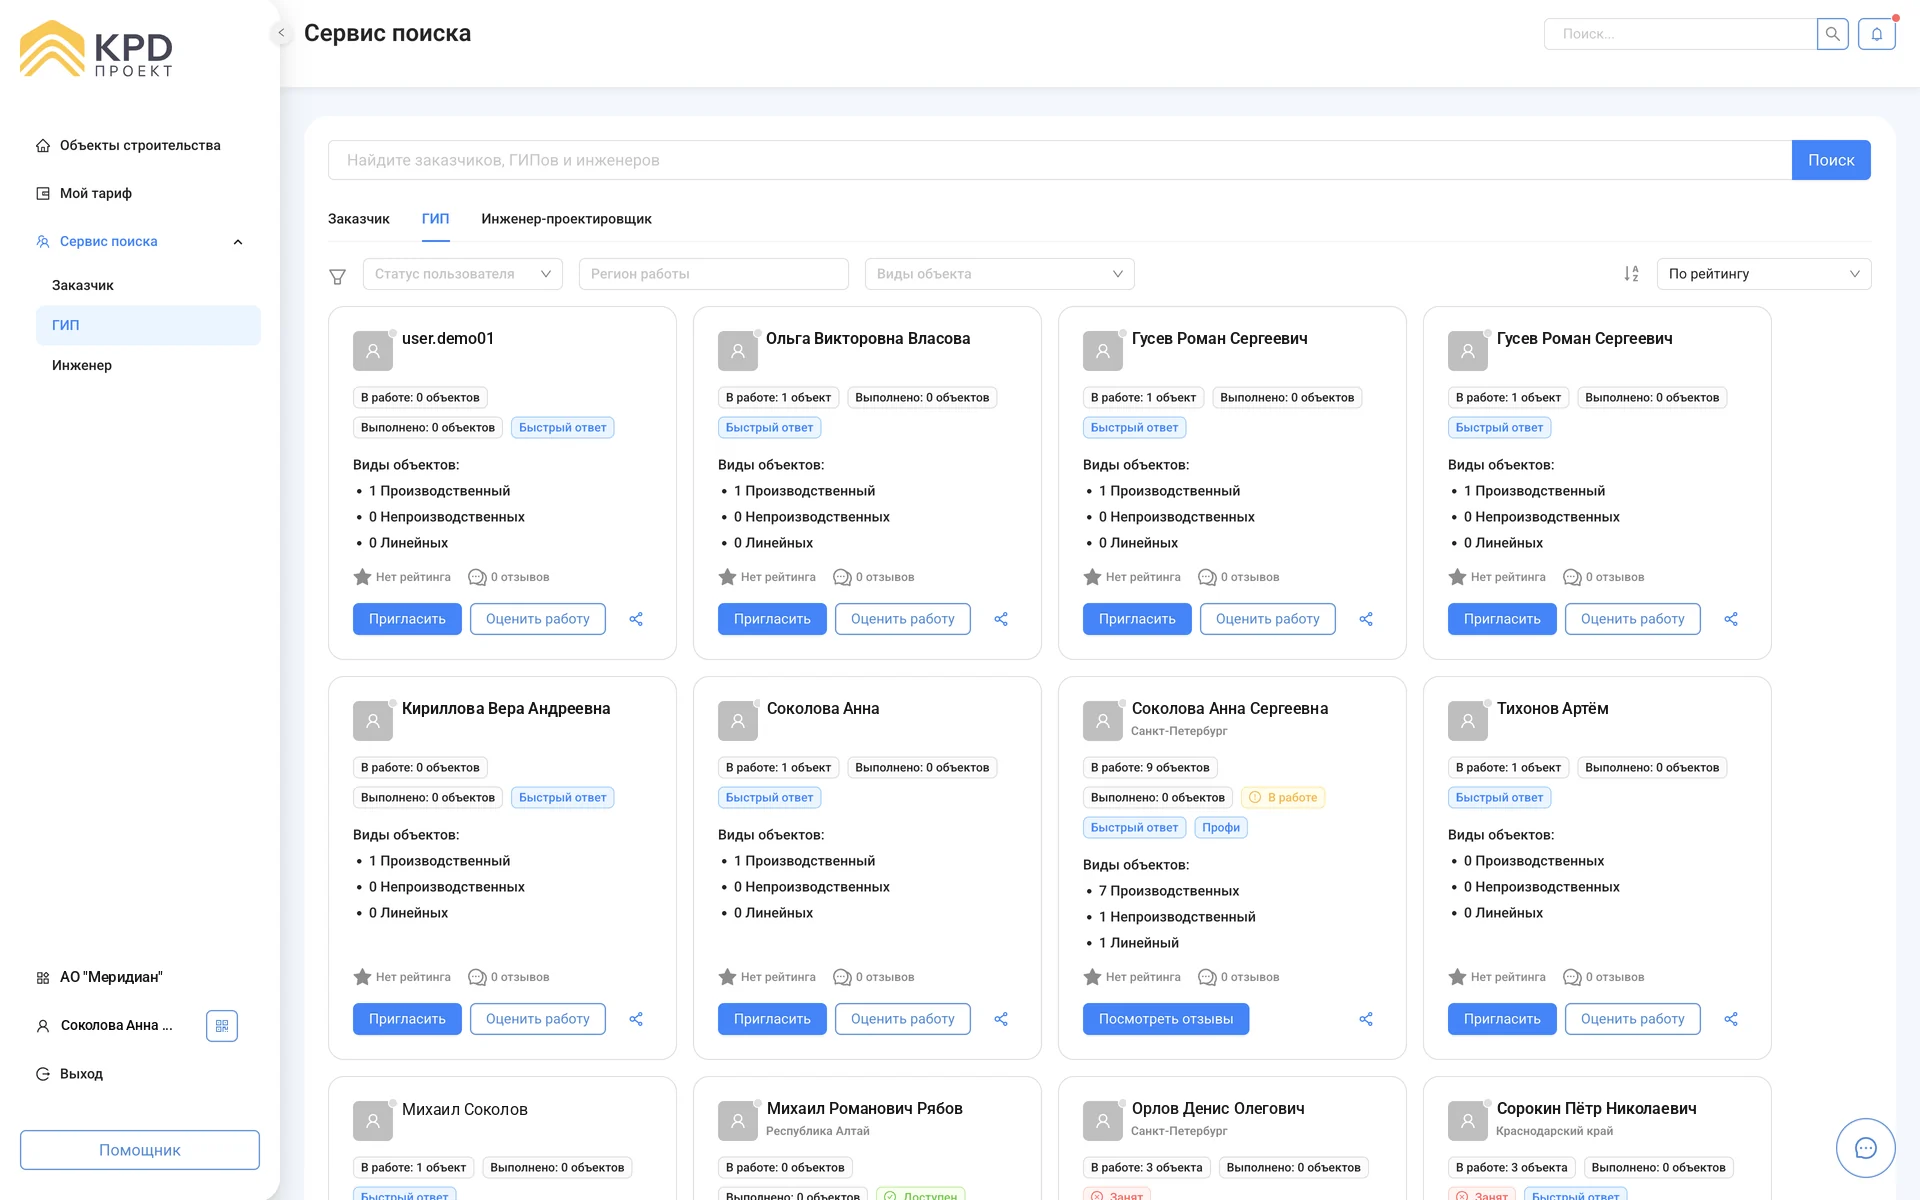Toggle the sort order icon

point(1631,274)
